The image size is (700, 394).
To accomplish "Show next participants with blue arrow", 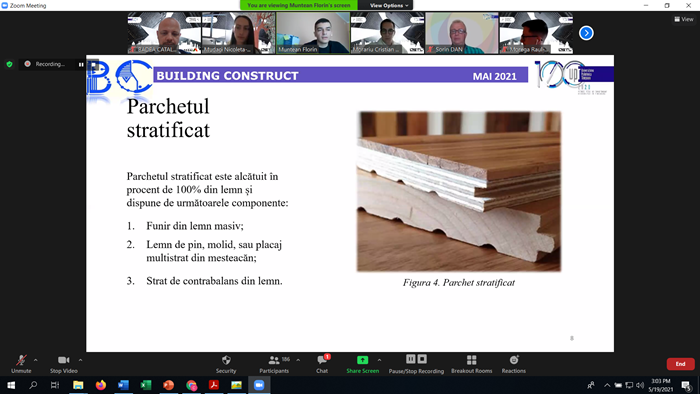I will (x=586, y=33).
